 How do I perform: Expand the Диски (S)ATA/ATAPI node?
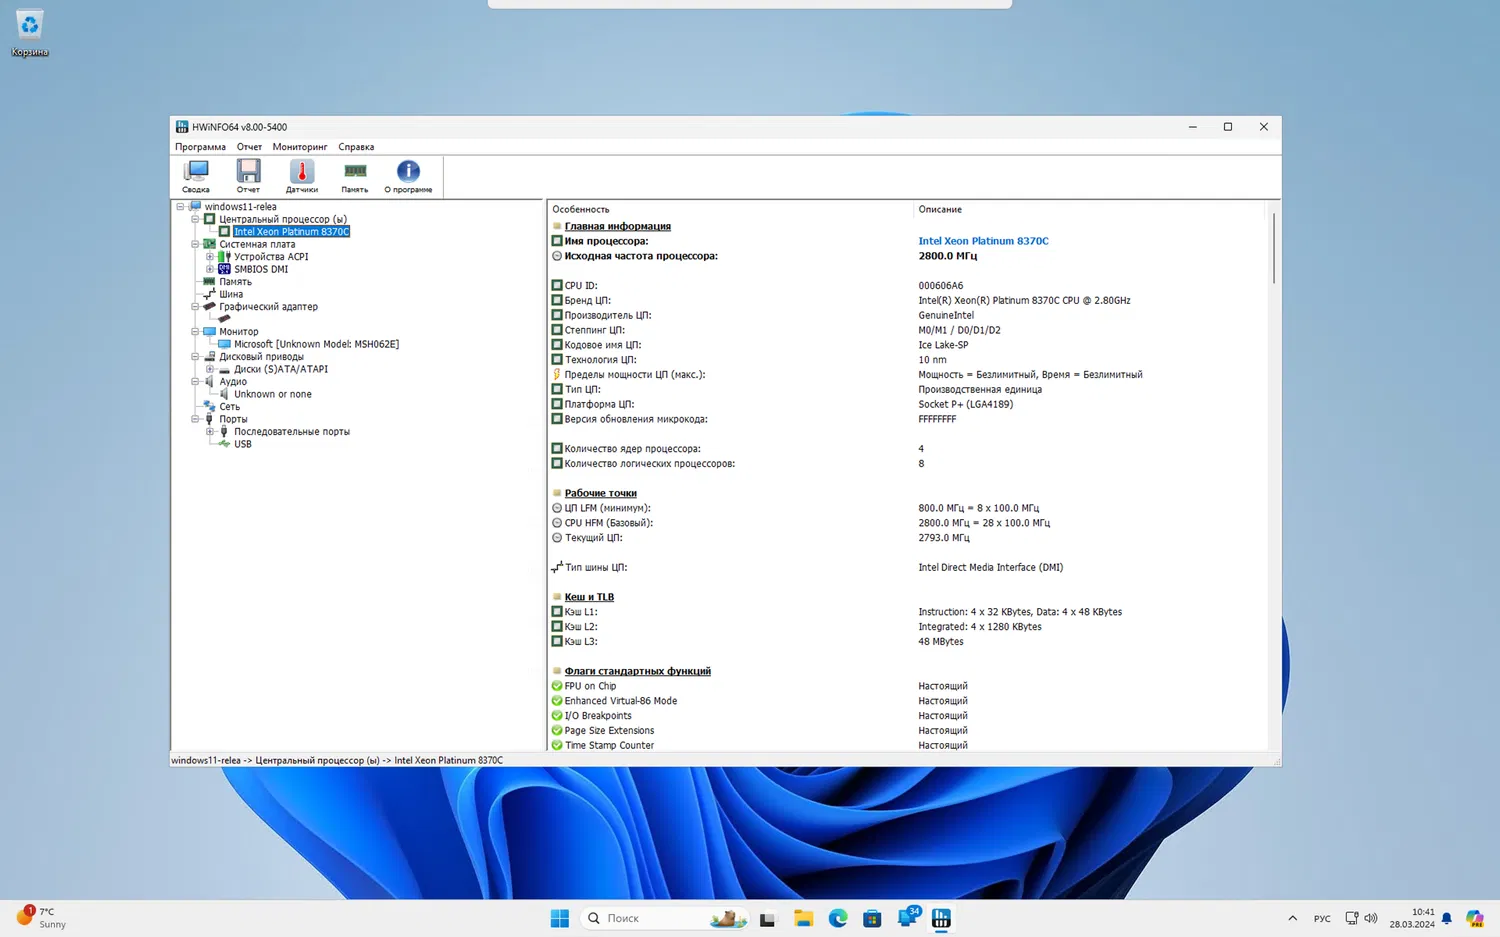pyautogui.click(x=210, y=369)
